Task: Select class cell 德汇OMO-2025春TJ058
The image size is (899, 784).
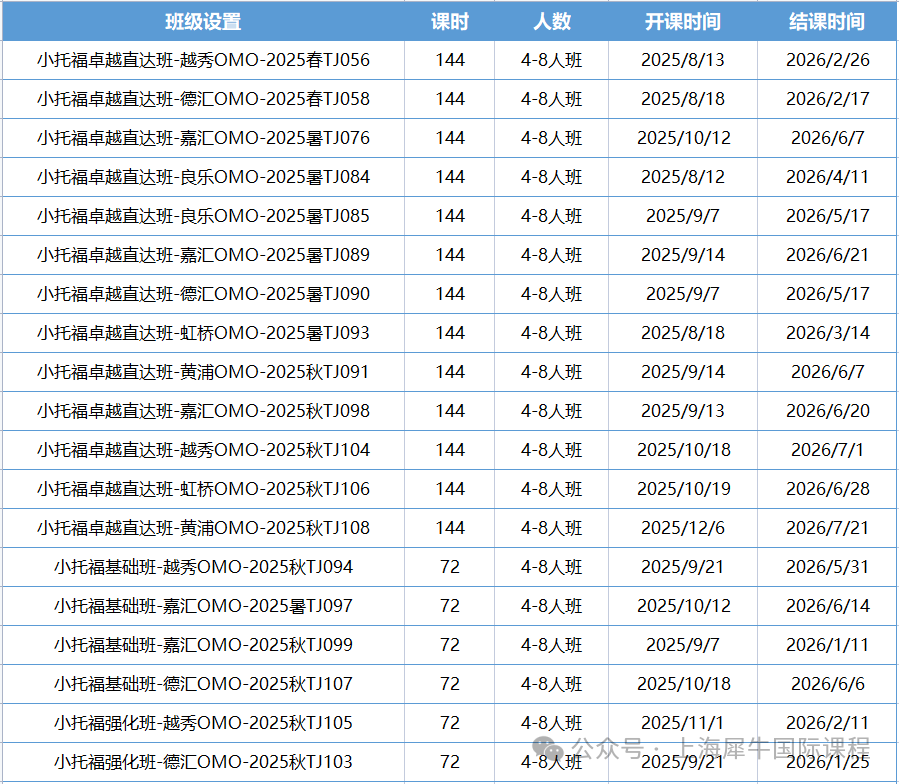Action: pyautogui.click(x=203, y=99)
